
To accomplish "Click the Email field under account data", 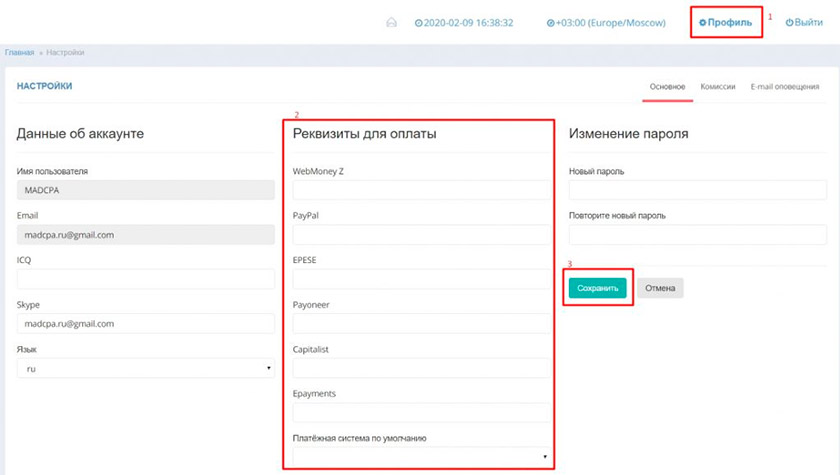I will 146,235.
